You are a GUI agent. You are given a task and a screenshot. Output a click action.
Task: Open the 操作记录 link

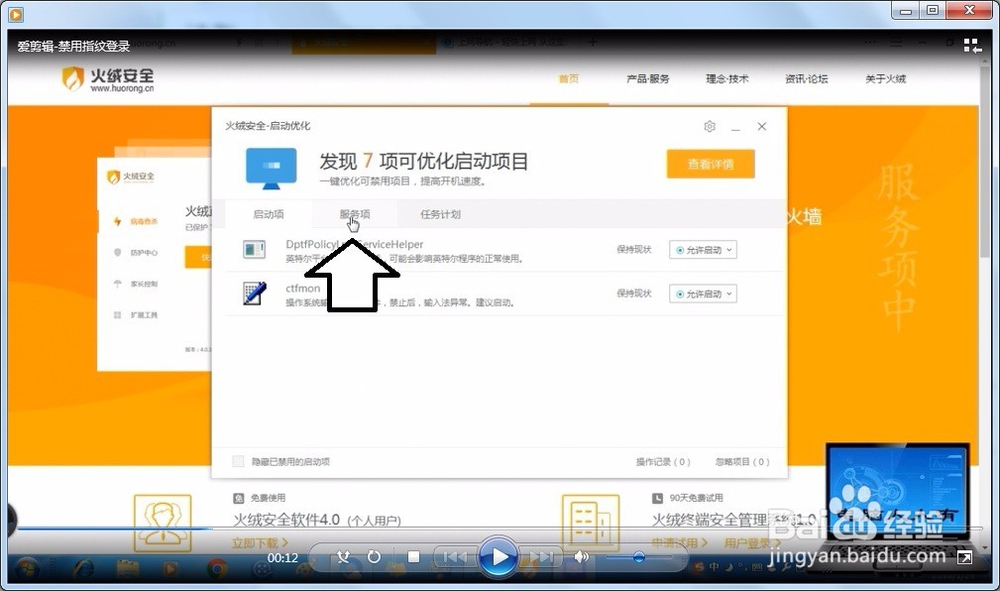663,462
